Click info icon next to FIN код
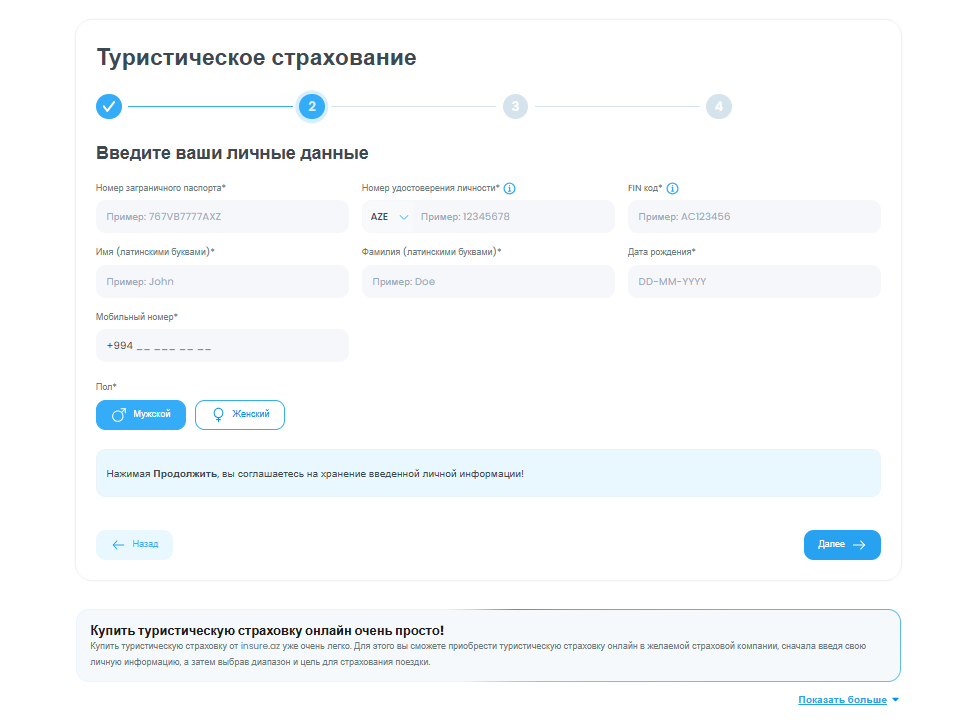Image resolution: width=970 pixels, height=723 pixels. pos(673,188)
